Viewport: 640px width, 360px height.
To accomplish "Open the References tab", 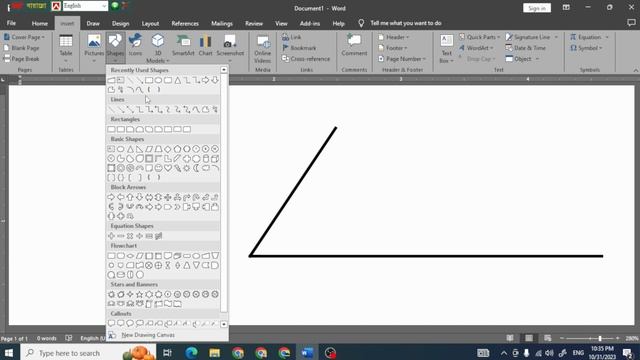I will pyautogui.click(x=185, y=23).
